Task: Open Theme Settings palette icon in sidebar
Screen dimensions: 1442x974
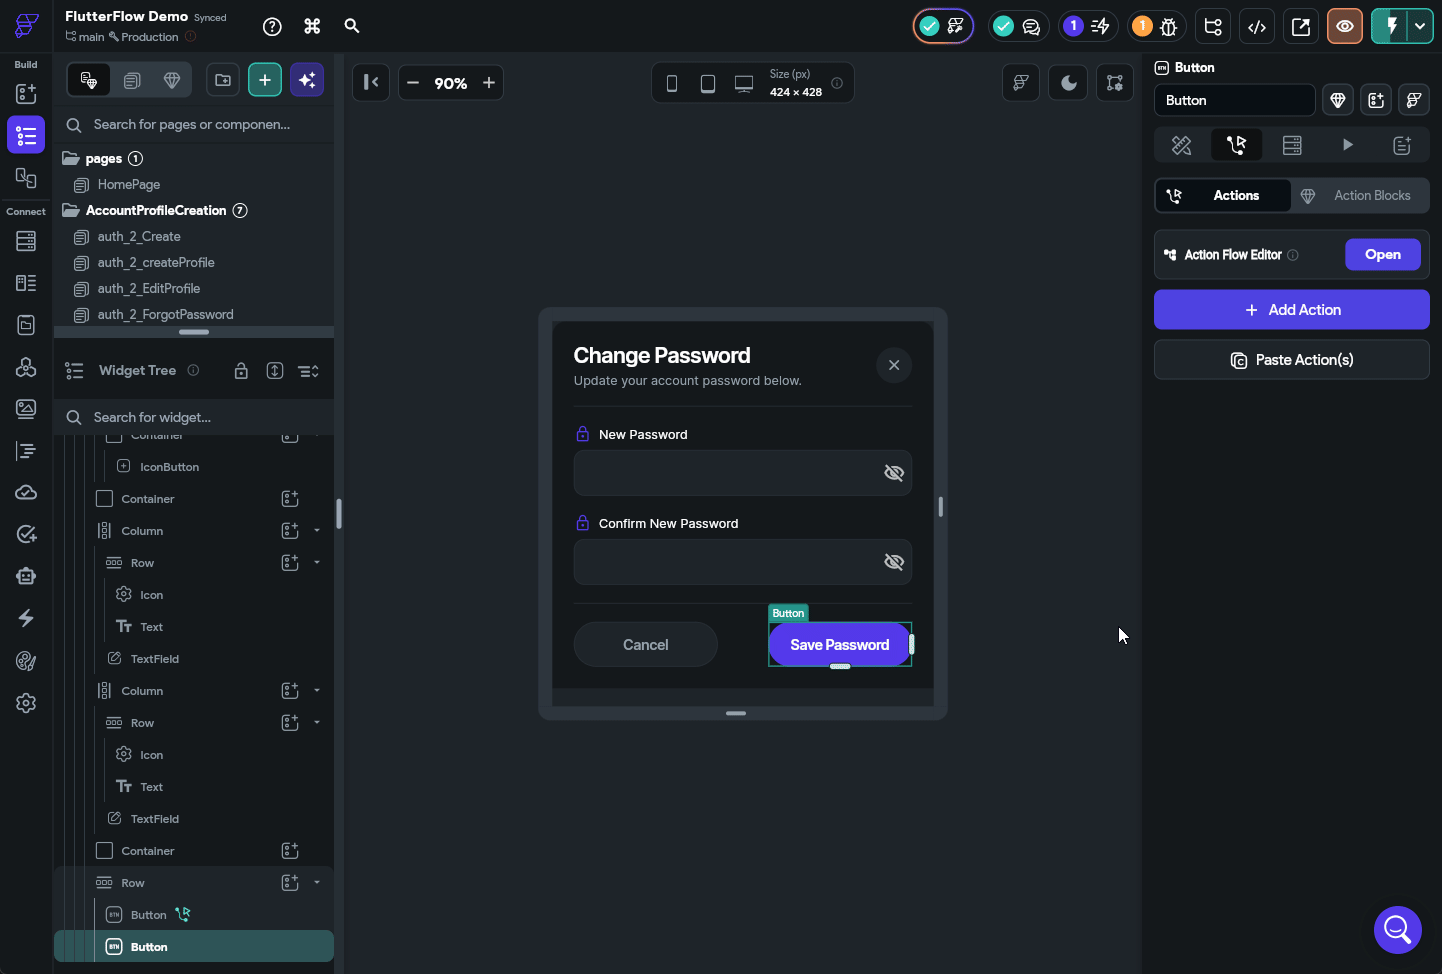Action: [x=26, y=661]
